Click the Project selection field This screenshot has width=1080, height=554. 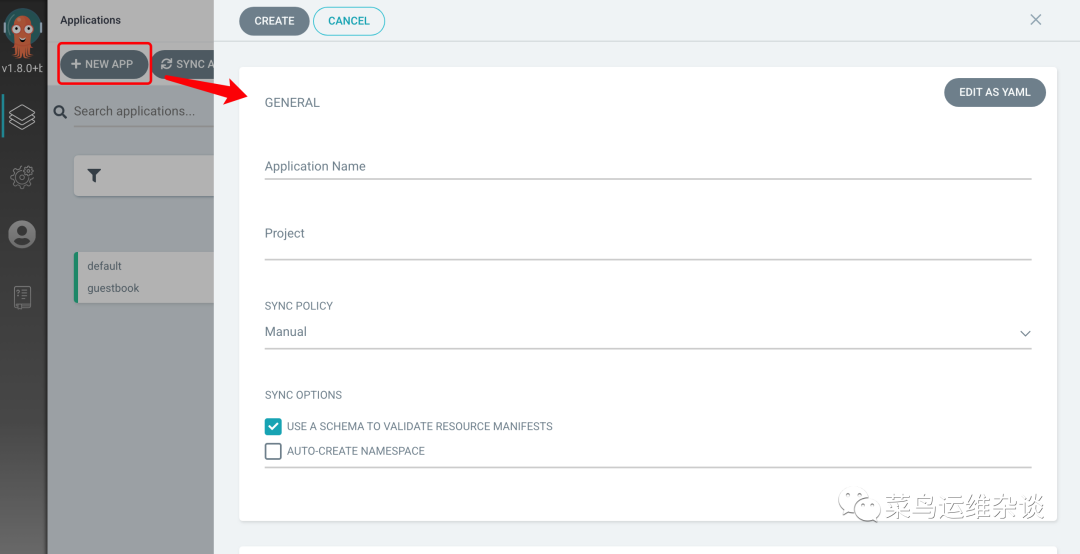647,243
